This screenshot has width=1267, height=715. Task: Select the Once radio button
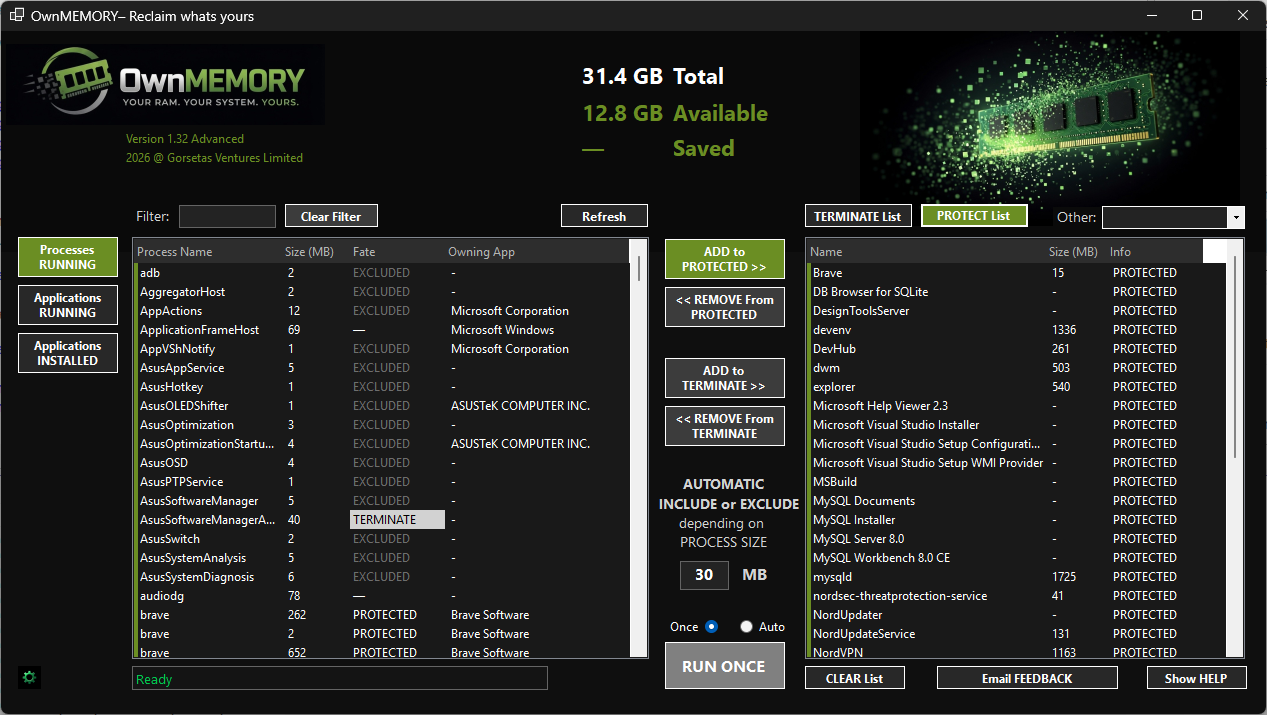(x=711, y=627)
